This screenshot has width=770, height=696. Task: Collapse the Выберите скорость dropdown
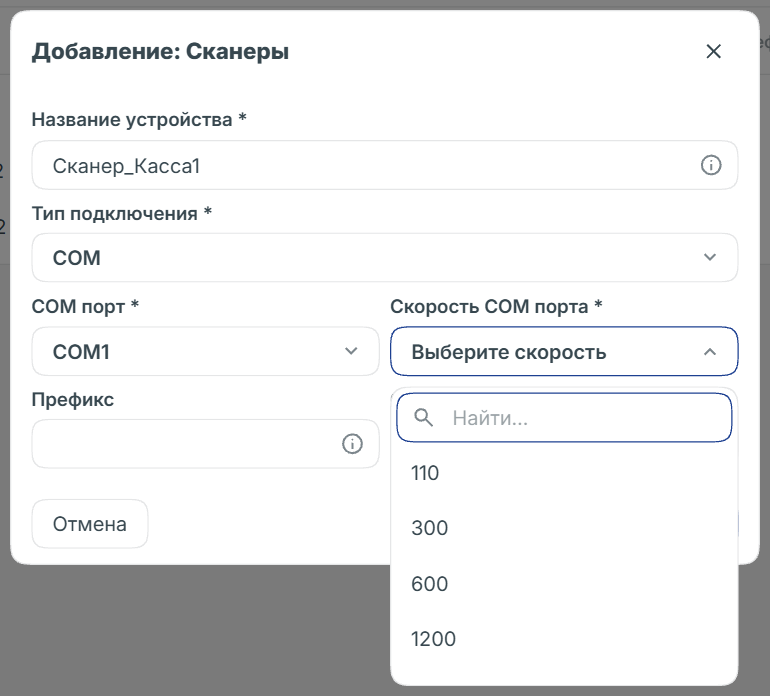coord(564,351)
